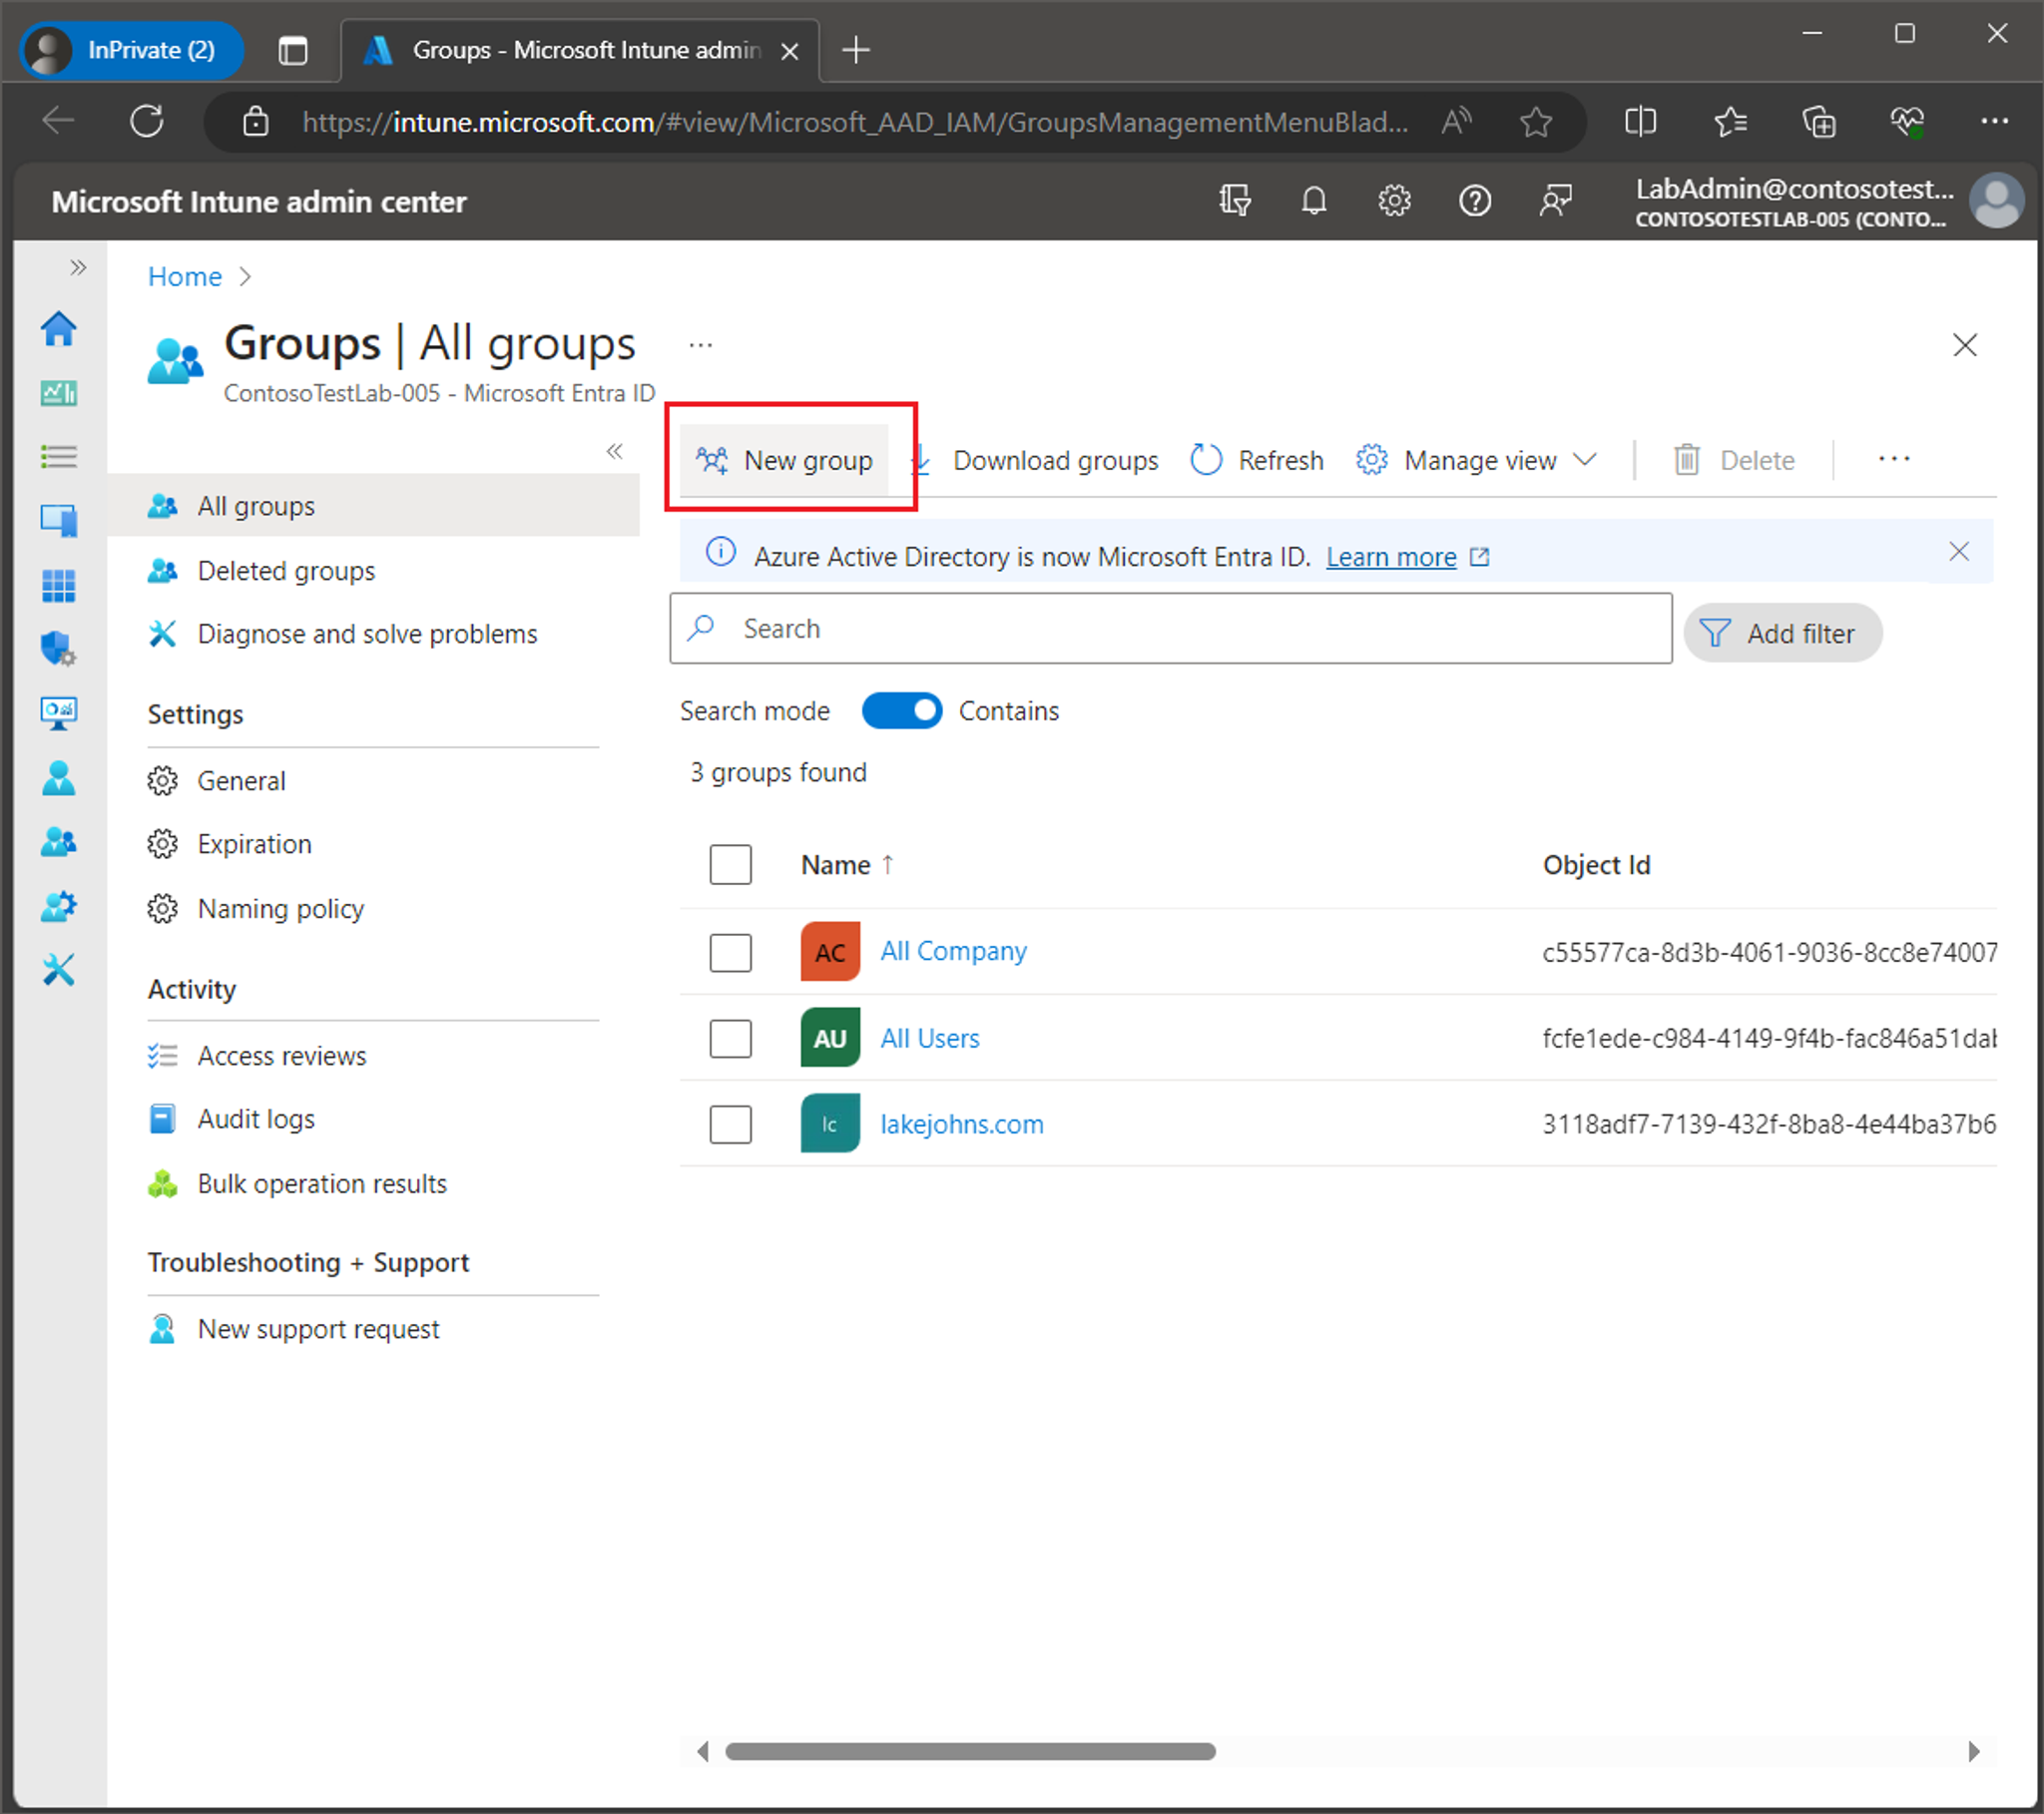Open the toolbar overflow ellipsis menu
The image size is (2044, 1814).
1894,459
